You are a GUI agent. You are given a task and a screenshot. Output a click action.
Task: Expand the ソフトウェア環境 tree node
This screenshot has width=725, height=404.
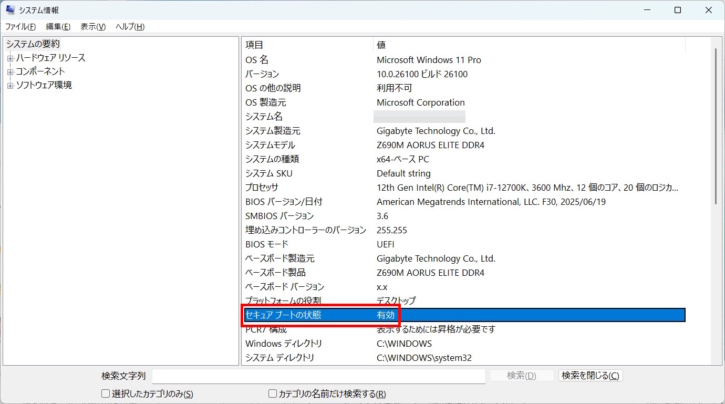click(x=10, y=86)
